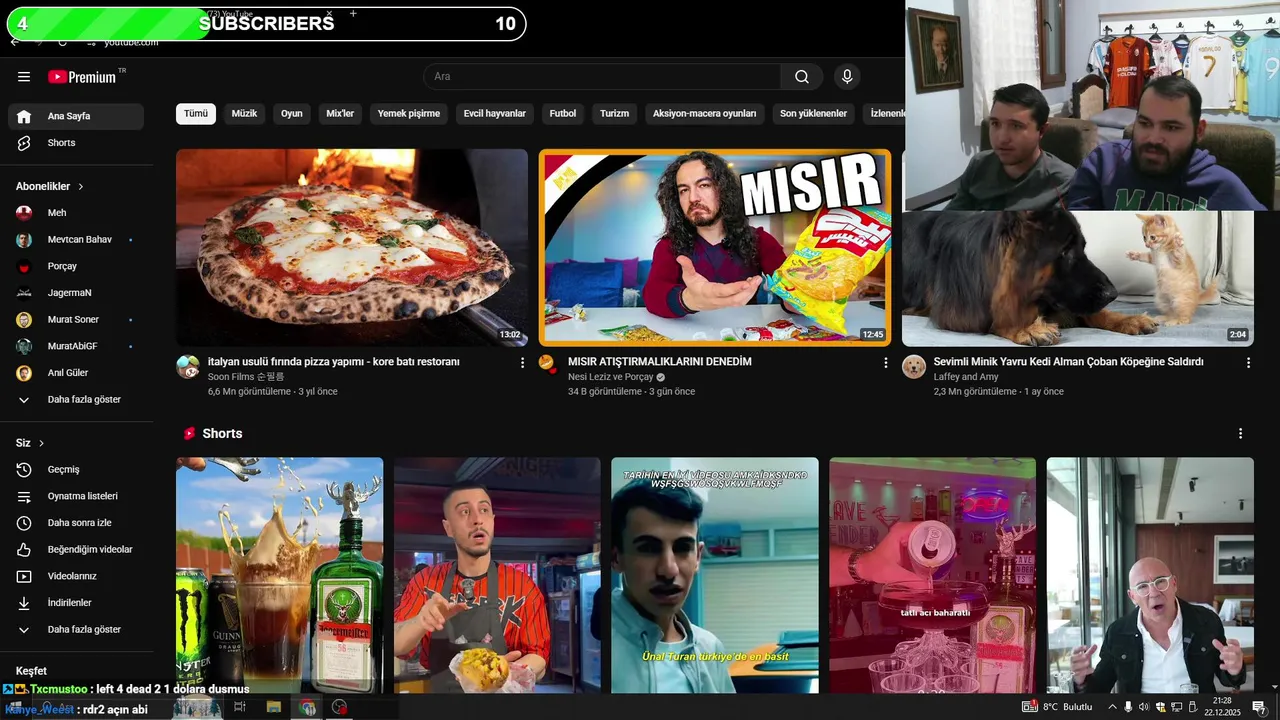Image resolution: width=1280 pixels, height=720 pixels.
Task: Open the Monster Jägermeister drink Short
Action: (280, 575)
